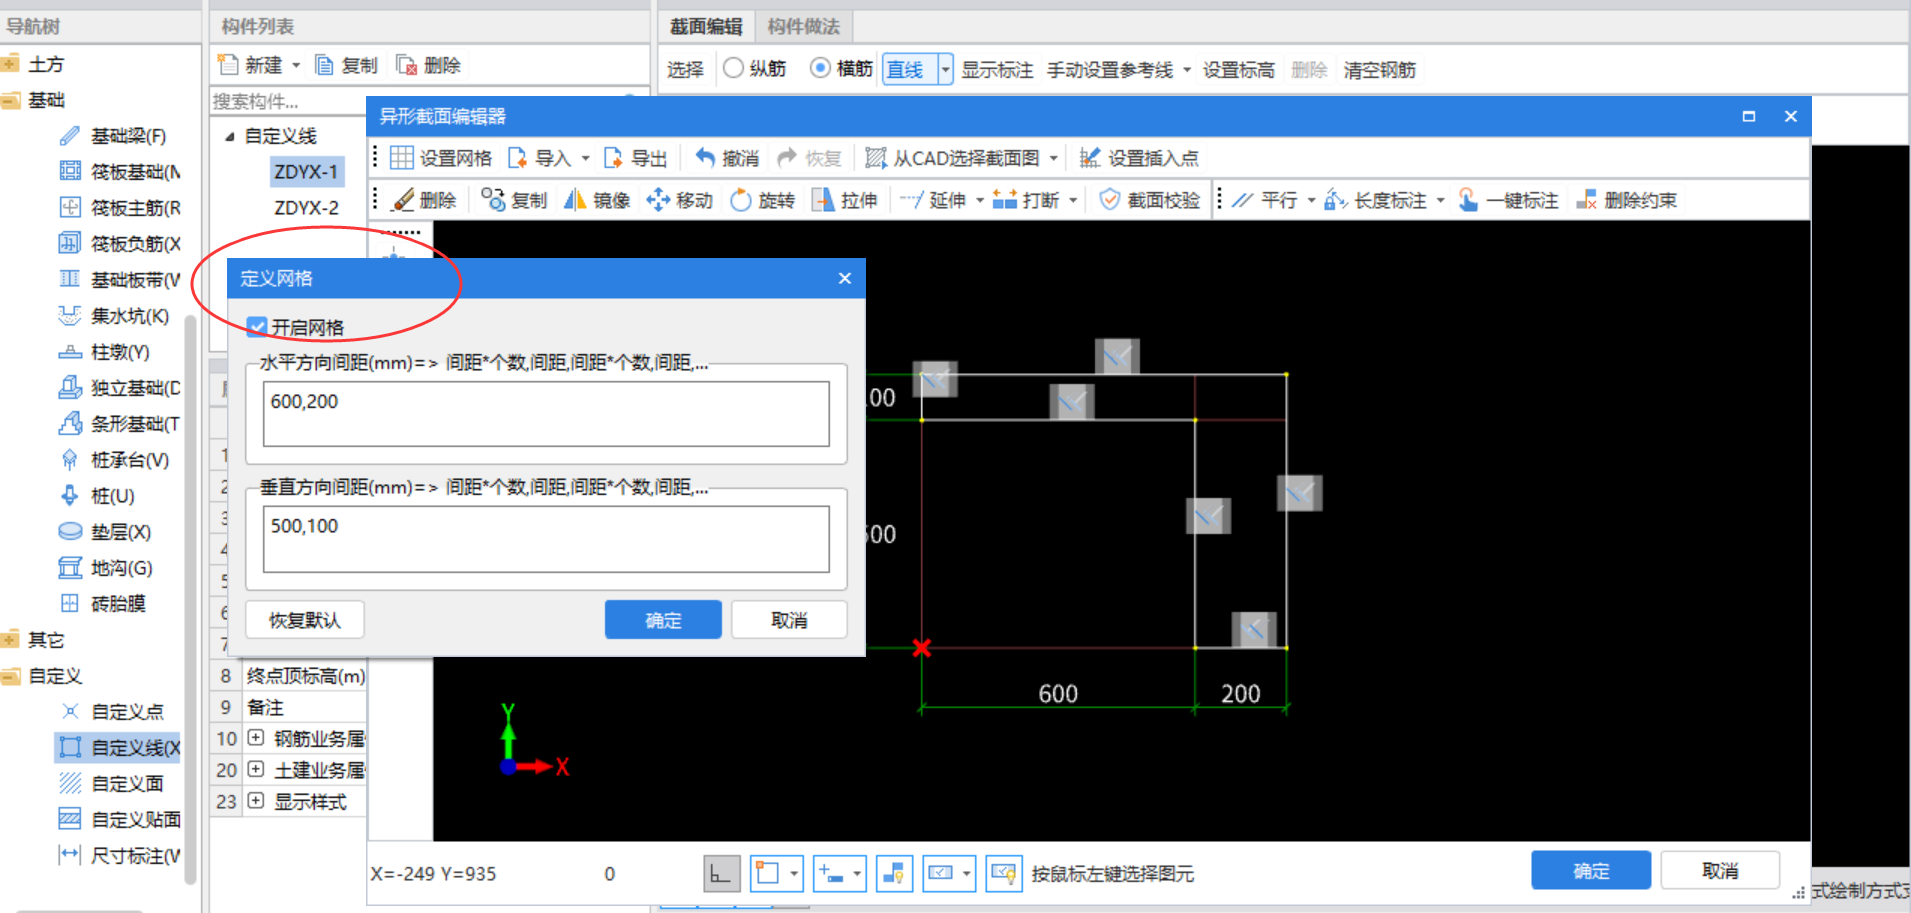Open the 新建 dropdown arrow

tap(296, 65)
